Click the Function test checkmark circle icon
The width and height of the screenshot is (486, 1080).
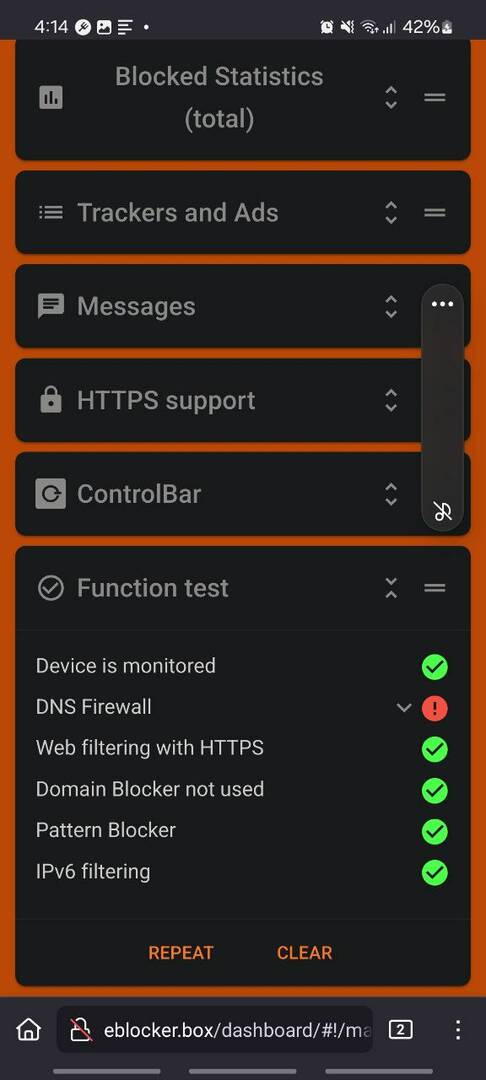click(x=50, y=588)
